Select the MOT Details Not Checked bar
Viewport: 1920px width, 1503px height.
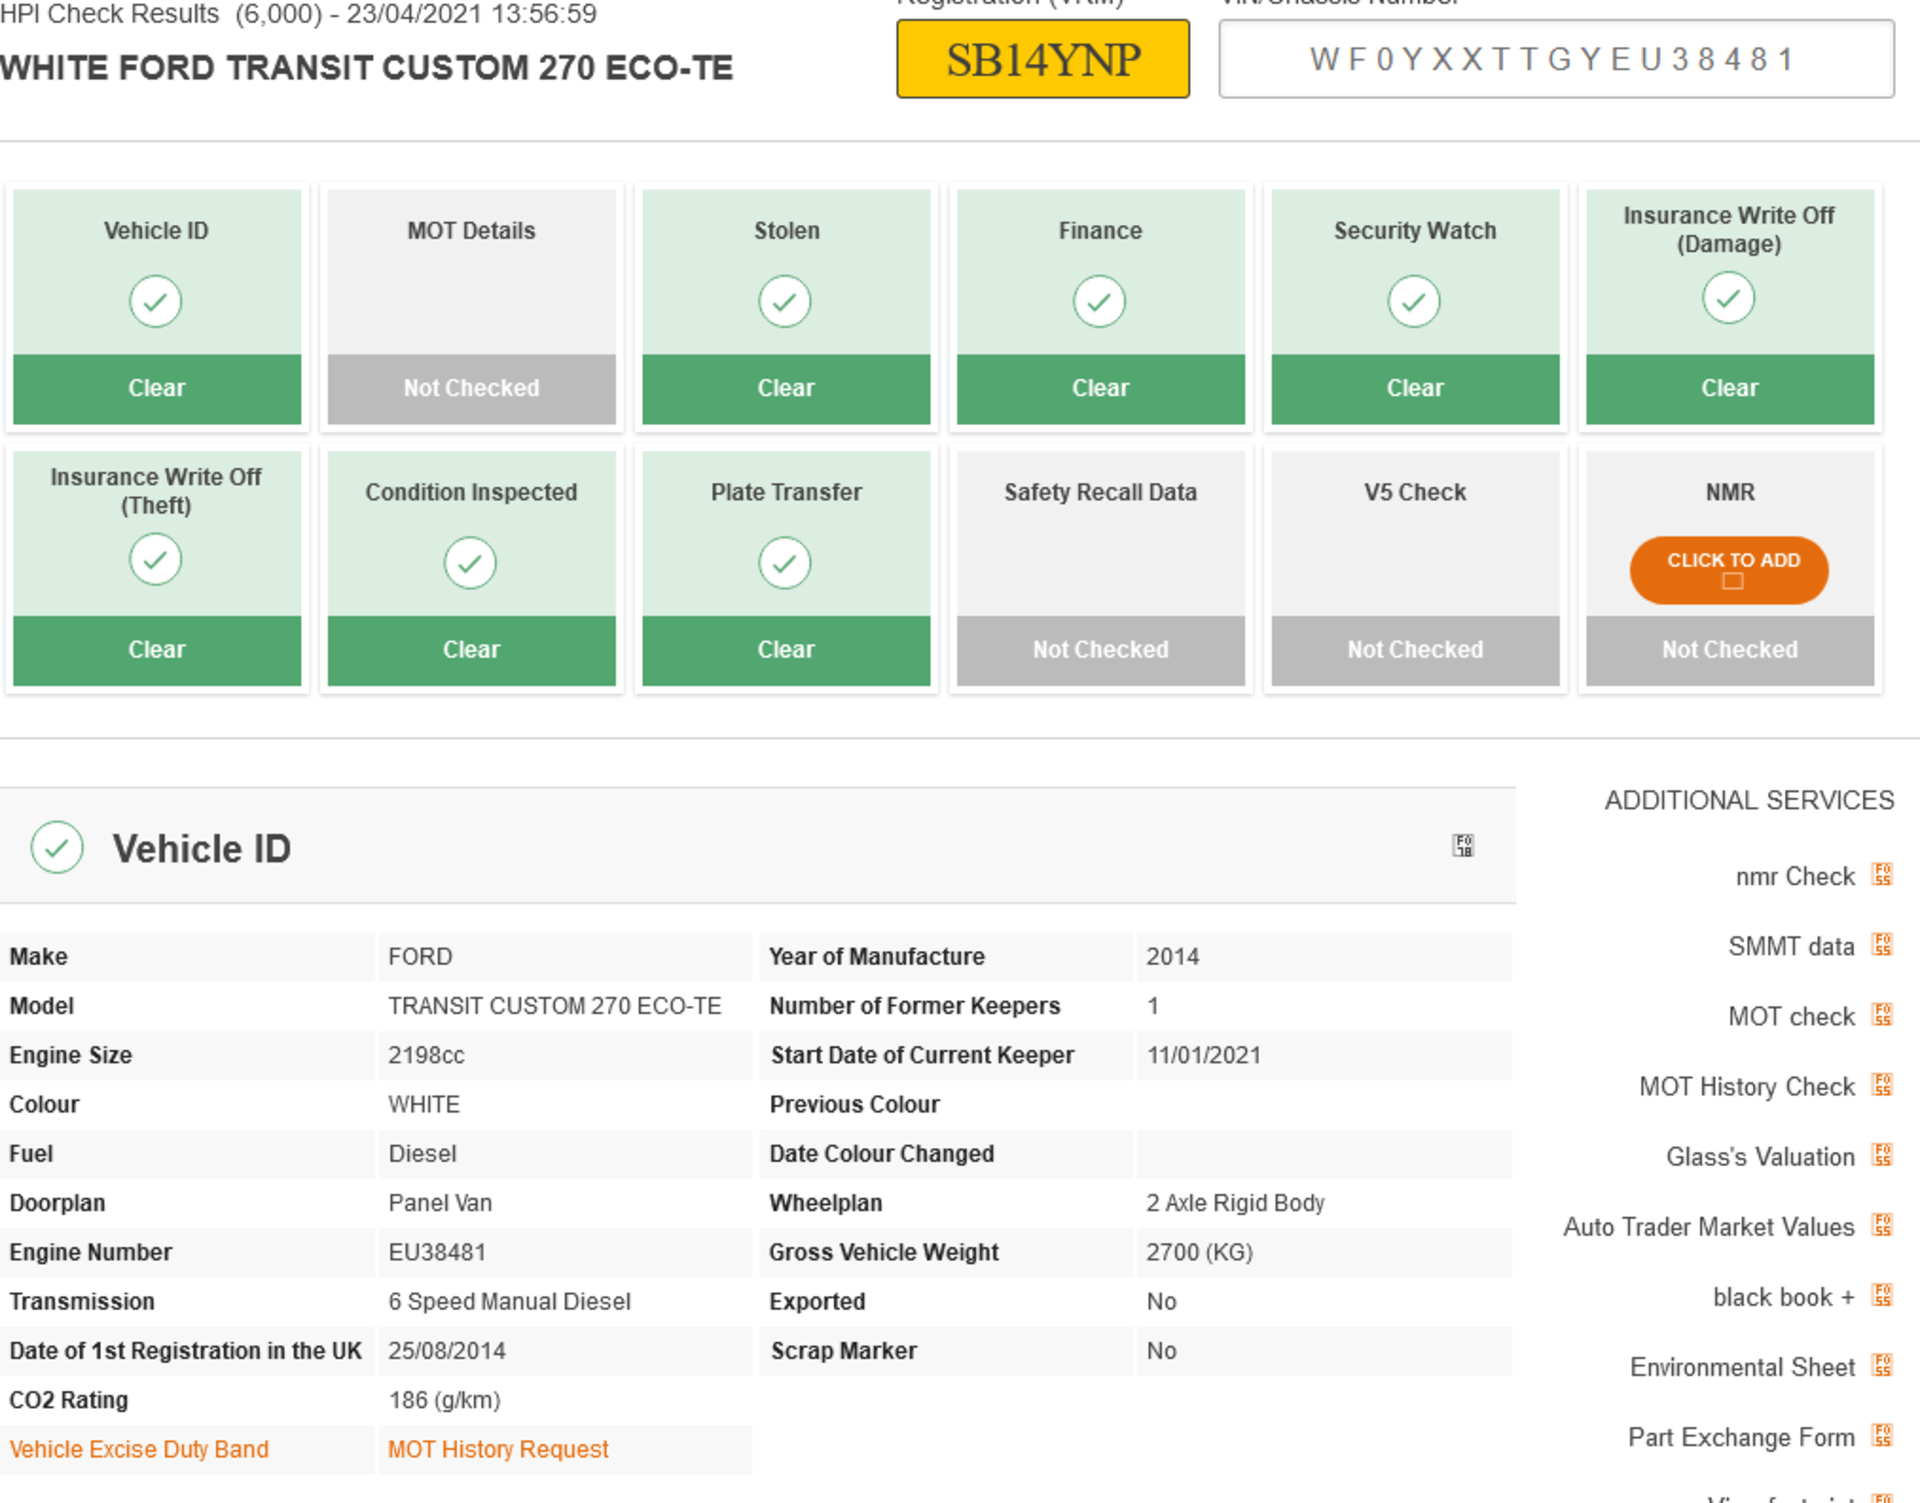(471, 388)
